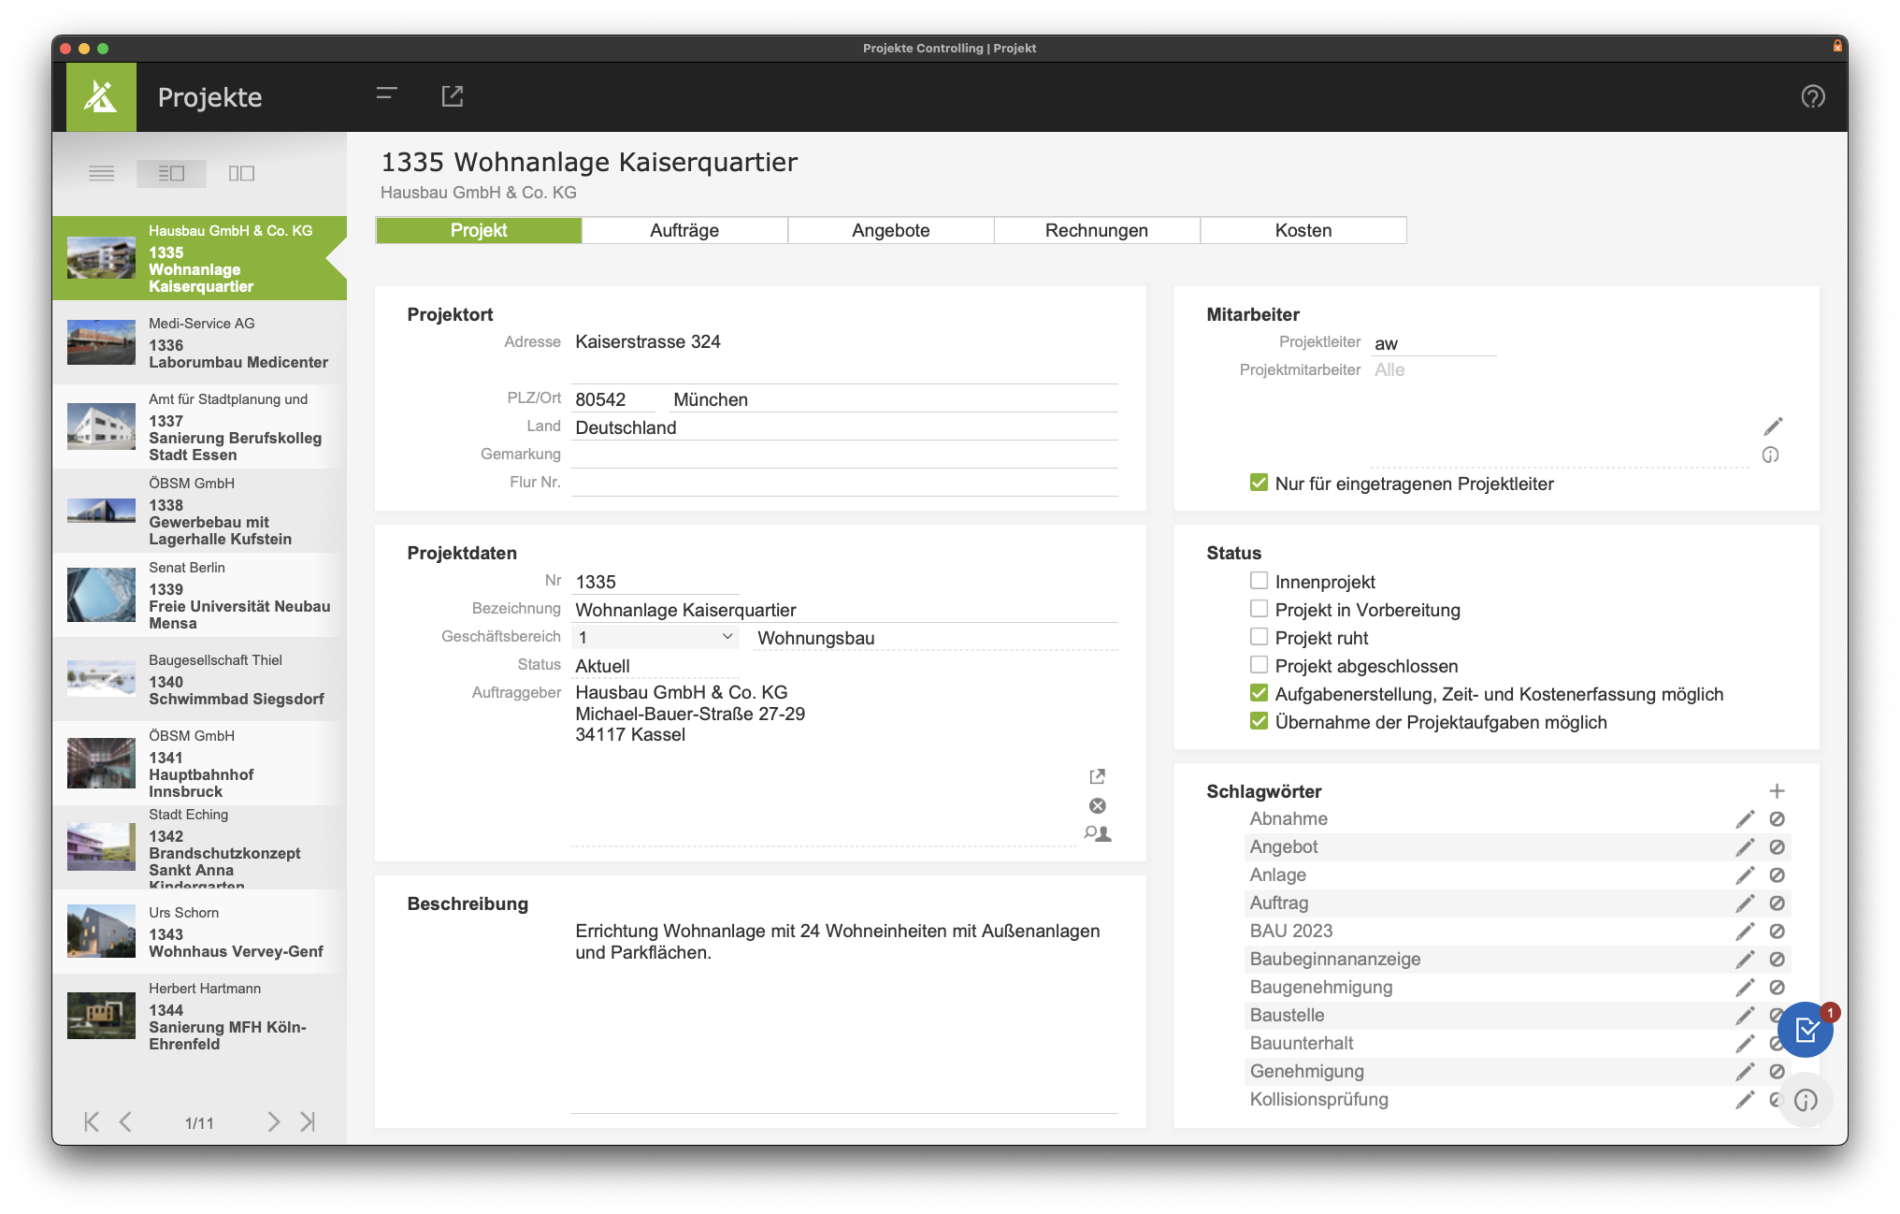This screenshot has width=1900, height=1214.
Task: Go to next page of project list
Action: [273, 1122]
